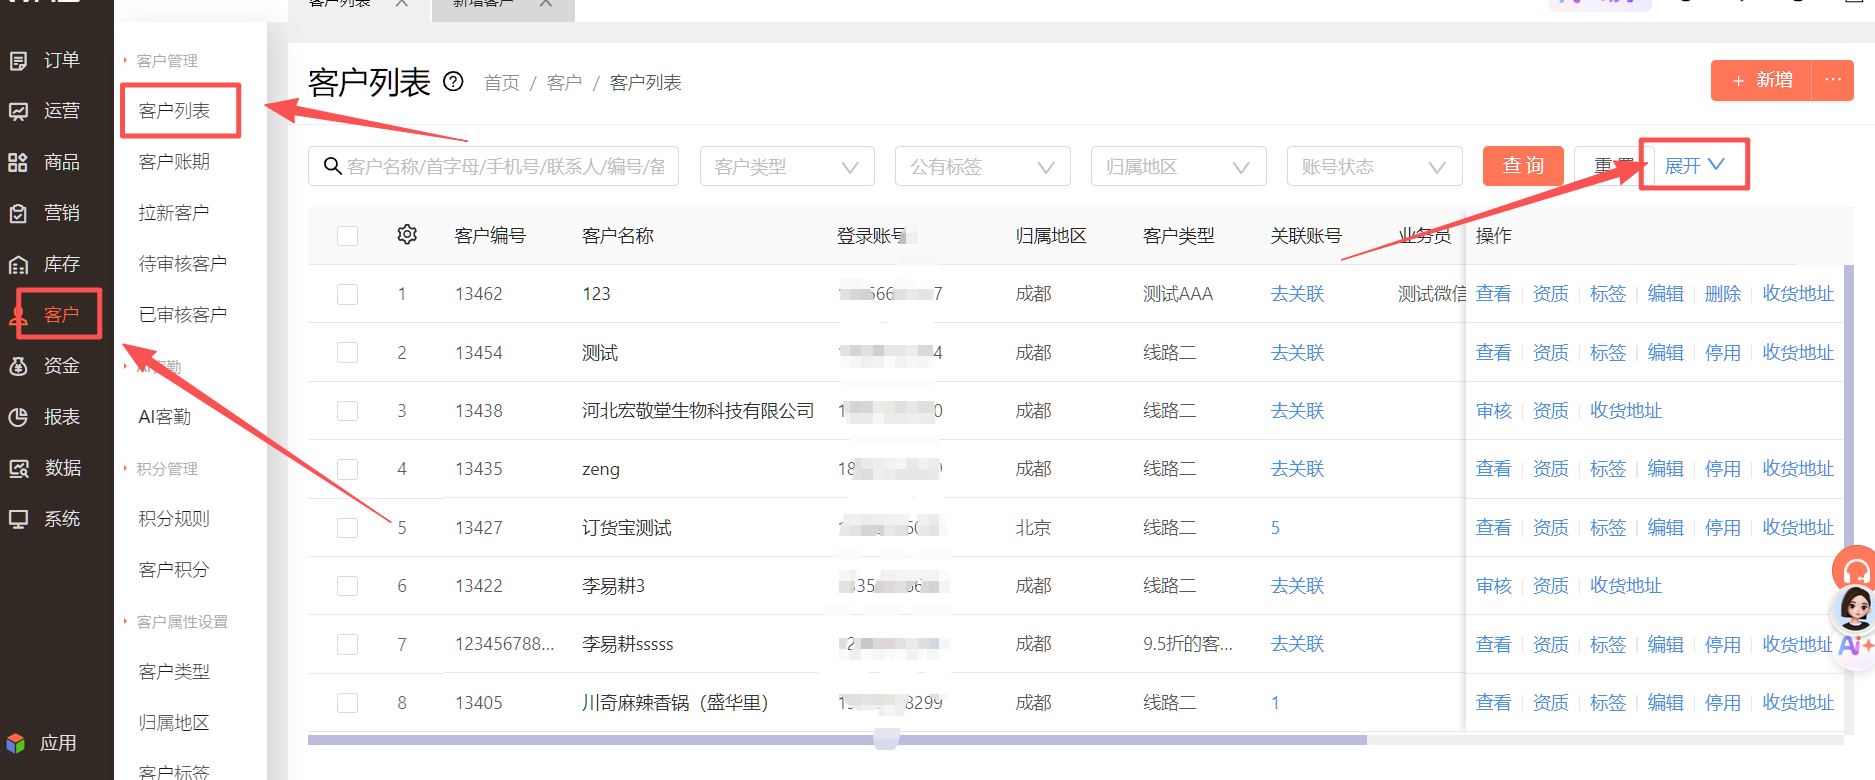Image resolution: width=1875 pixels, height=780 pixels.
Task: Tick the checkbox for zeng row
Action: pyautogui.click(x=348, y=469)
